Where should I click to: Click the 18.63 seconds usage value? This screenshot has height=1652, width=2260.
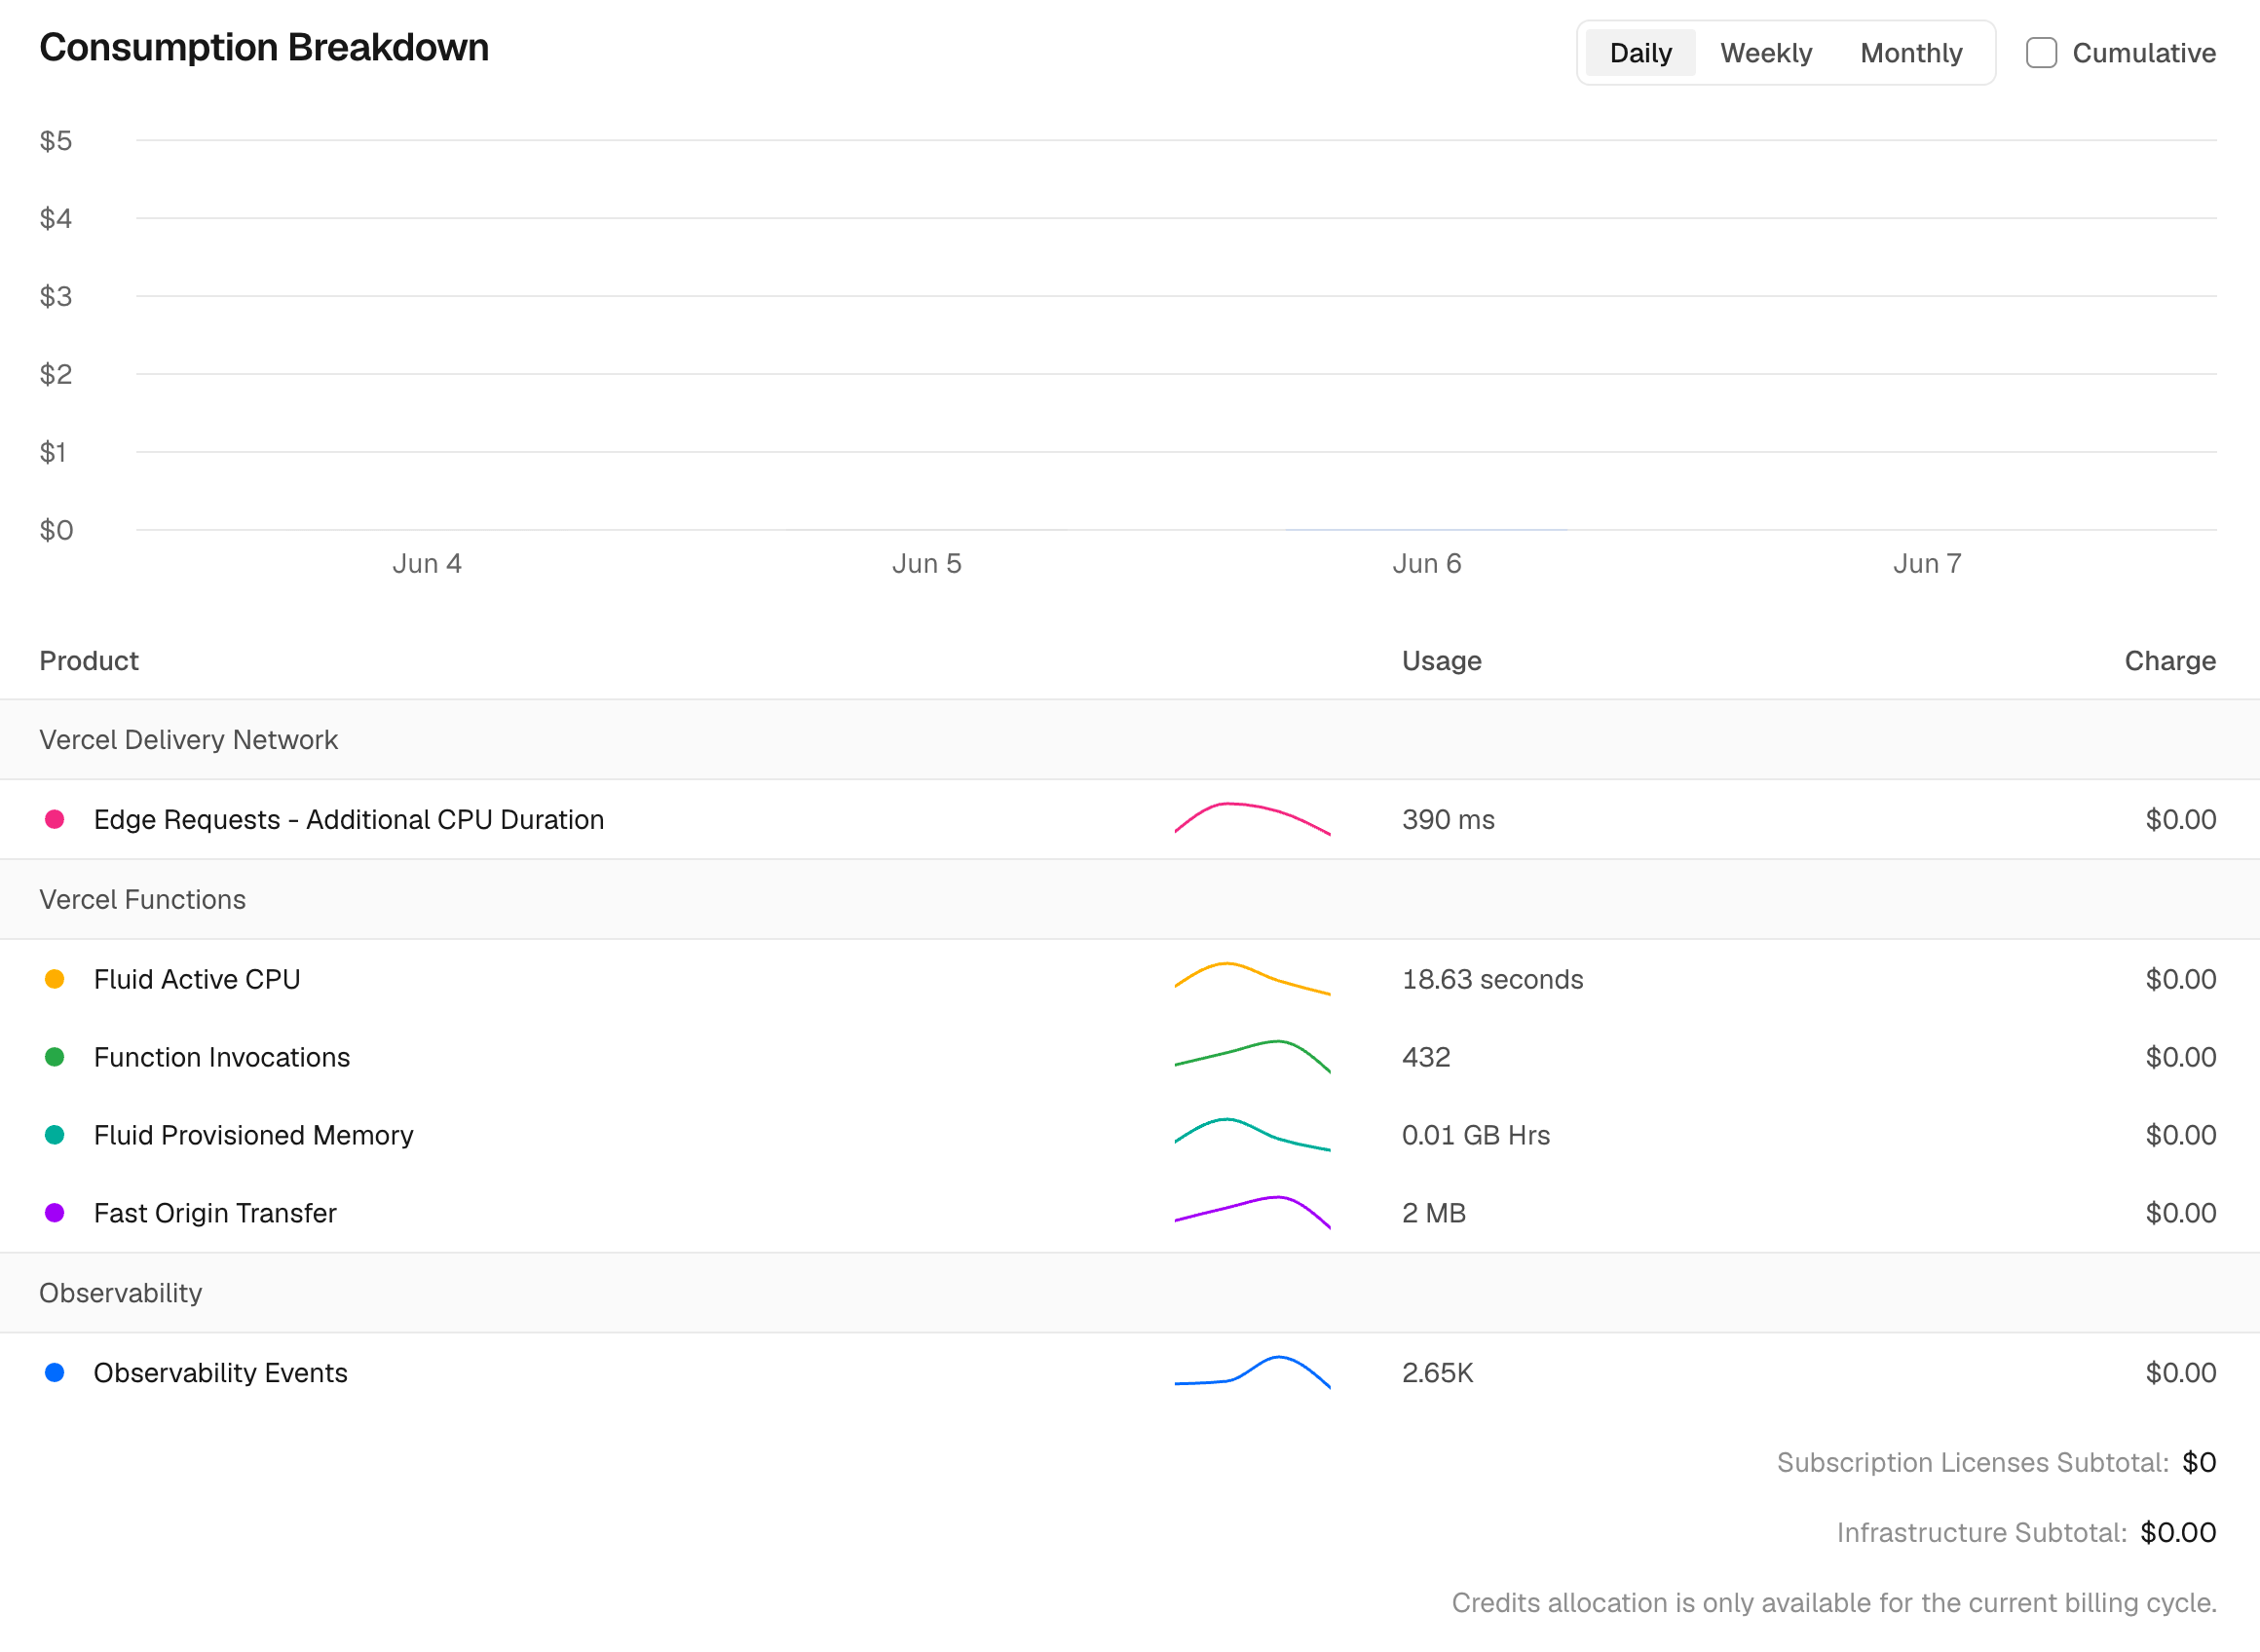1492,979
